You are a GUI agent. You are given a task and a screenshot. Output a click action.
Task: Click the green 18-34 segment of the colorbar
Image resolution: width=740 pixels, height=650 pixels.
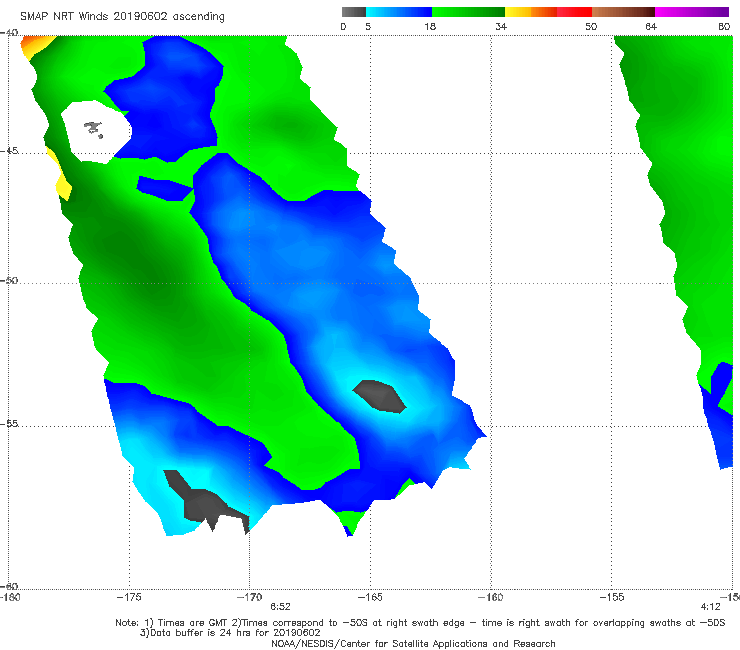(x=468, y=12)
